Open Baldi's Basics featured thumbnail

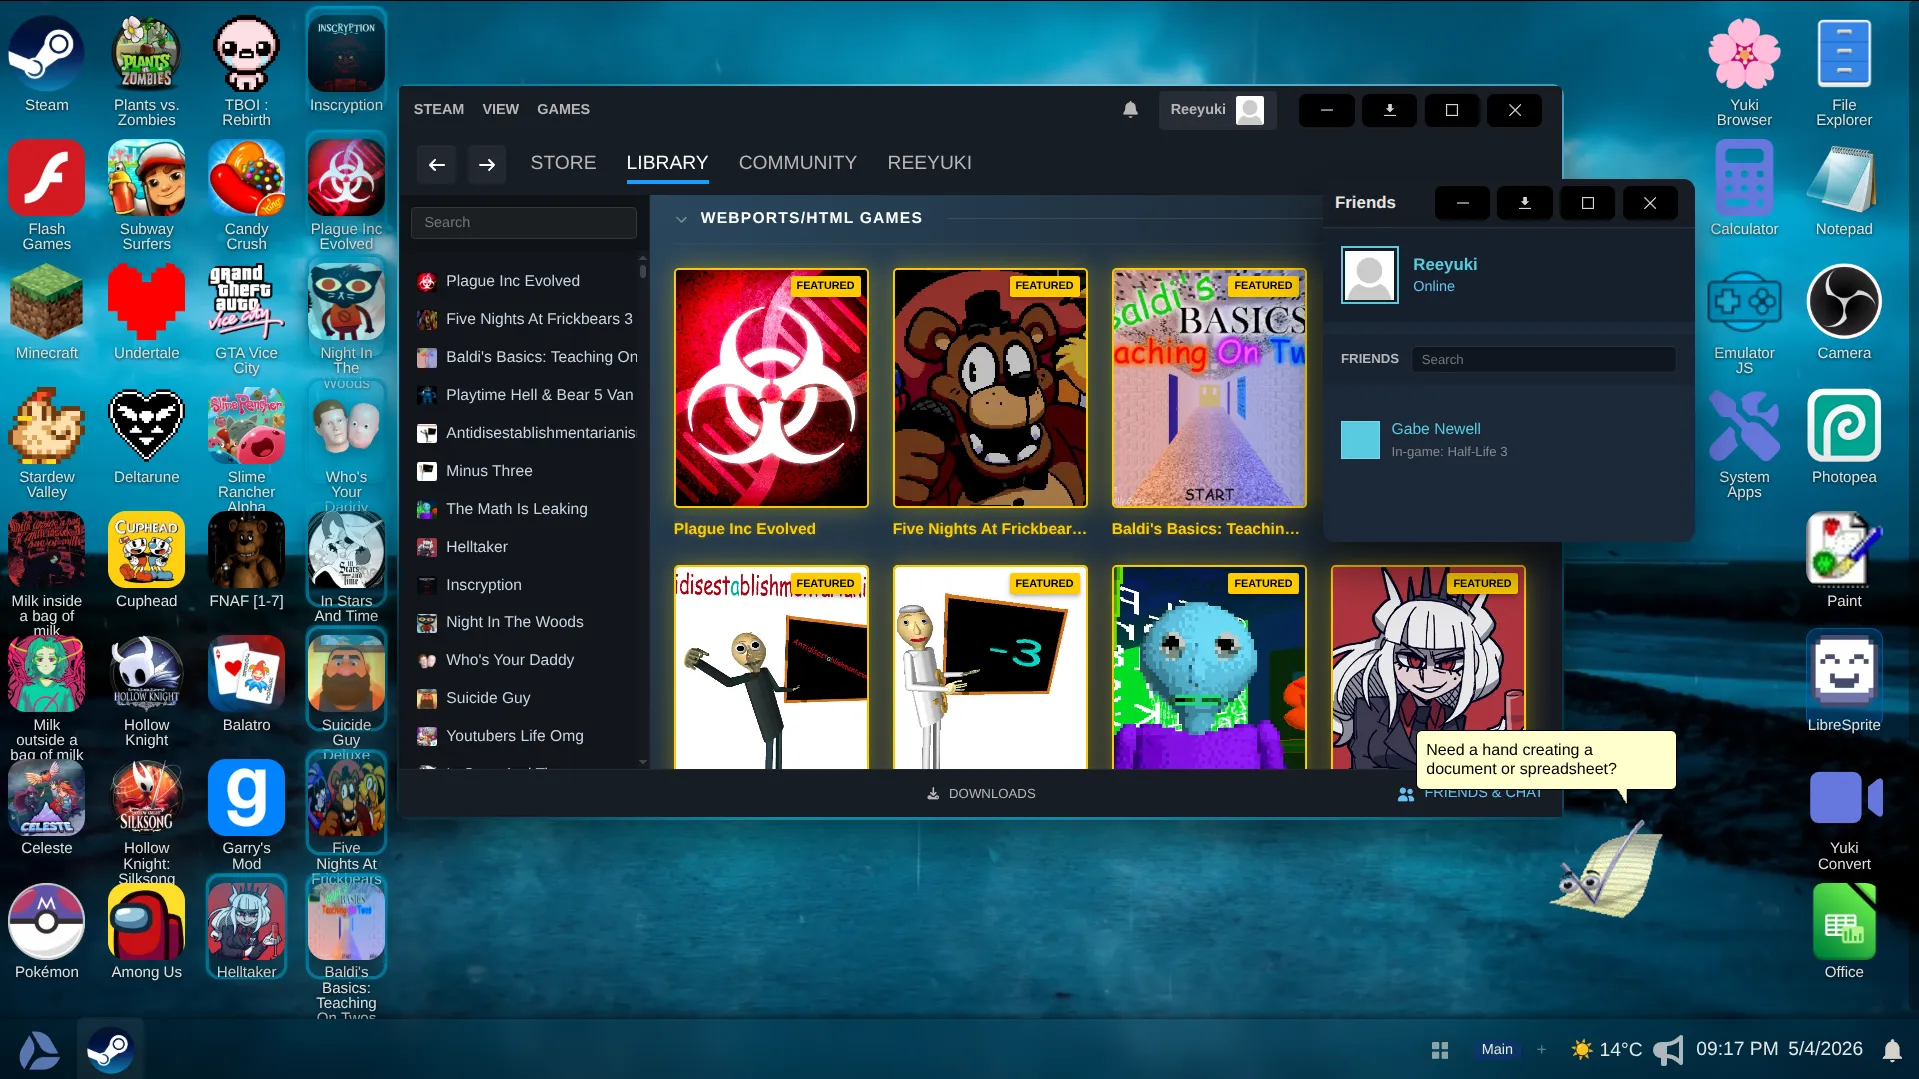coord(1209,388)
